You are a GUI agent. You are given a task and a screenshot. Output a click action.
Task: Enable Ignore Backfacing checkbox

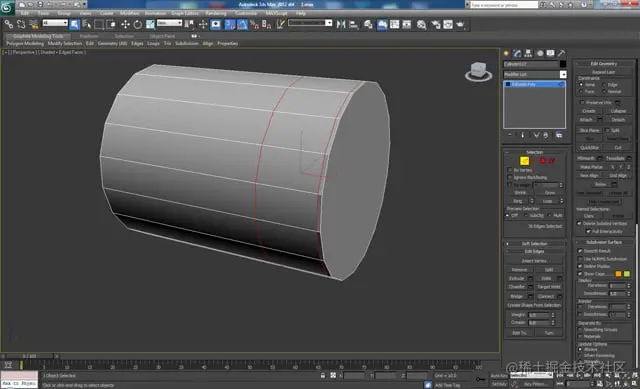click(x=509, y=178)
